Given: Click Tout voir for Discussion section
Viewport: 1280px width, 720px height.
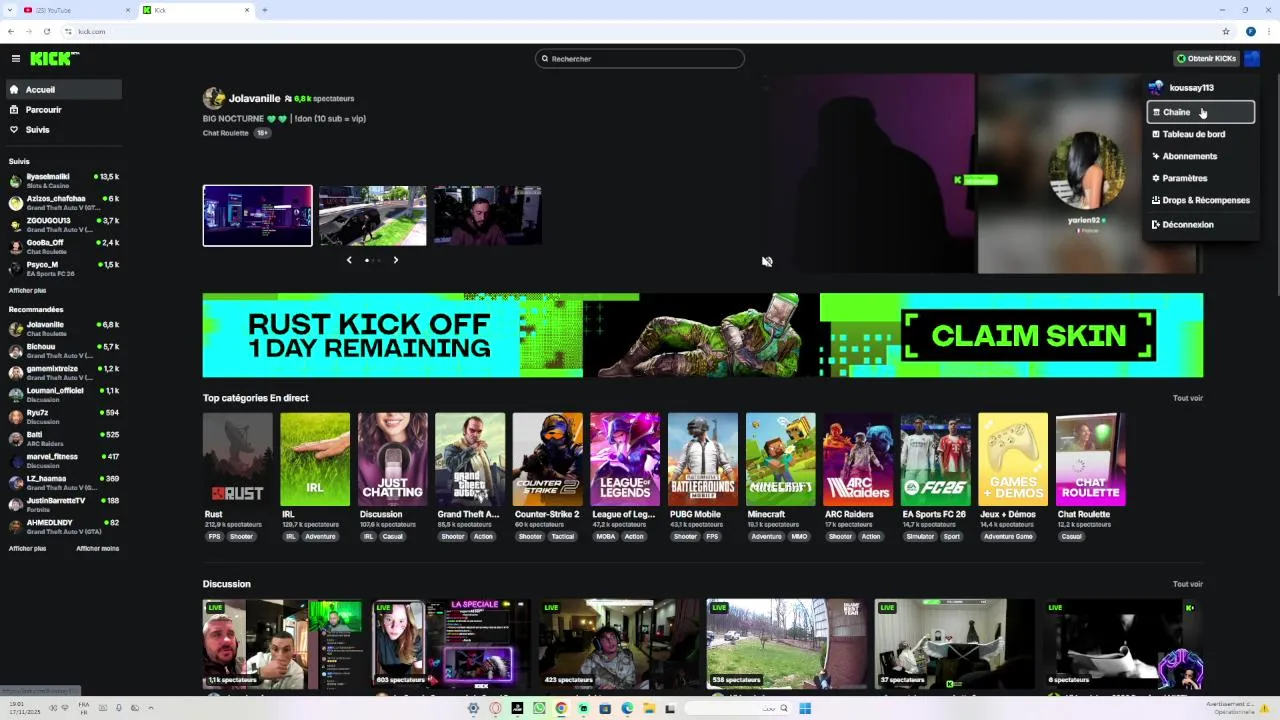Looking at the screenshot, I should click(1187, 584).
